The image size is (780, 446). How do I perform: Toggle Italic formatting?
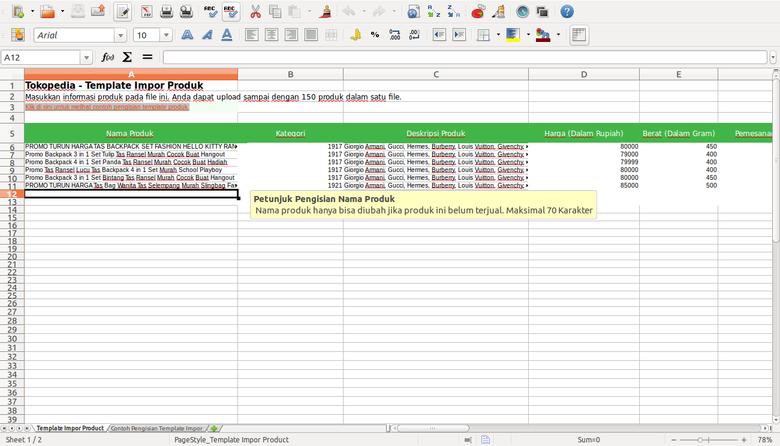(207, 35)
